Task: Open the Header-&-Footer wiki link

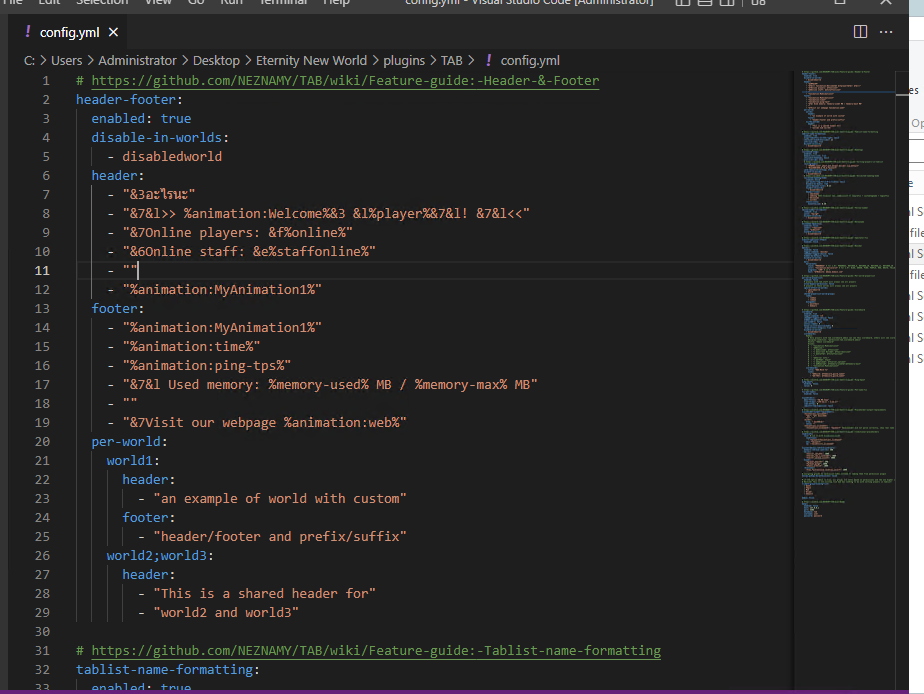Action: pyautogui.click(x=345, y=81)
